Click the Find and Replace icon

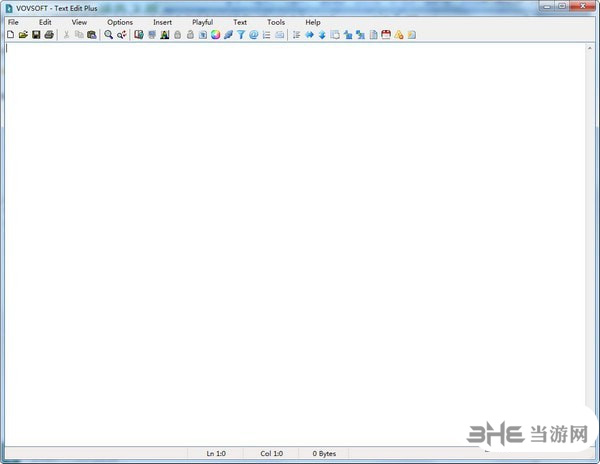pyautogui.click(x=122, y=35)
